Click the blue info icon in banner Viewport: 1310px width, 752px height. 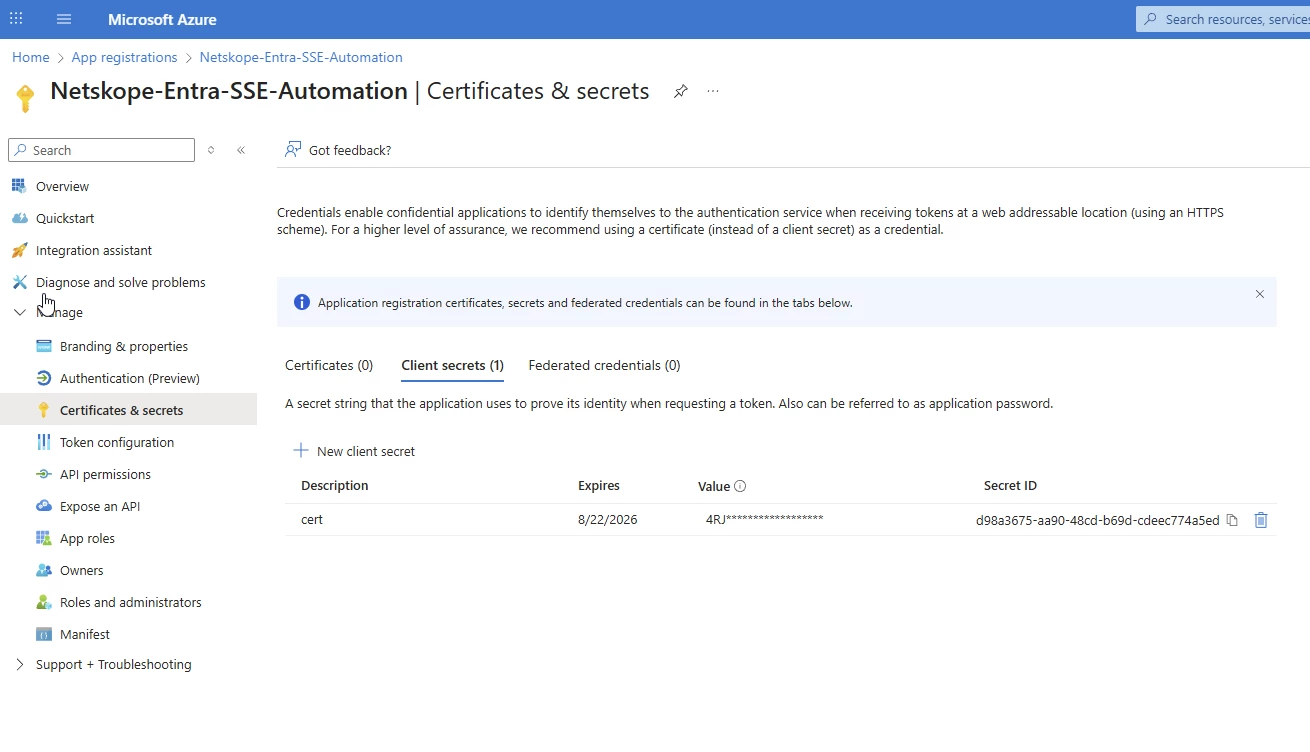(x=302, y=302)
